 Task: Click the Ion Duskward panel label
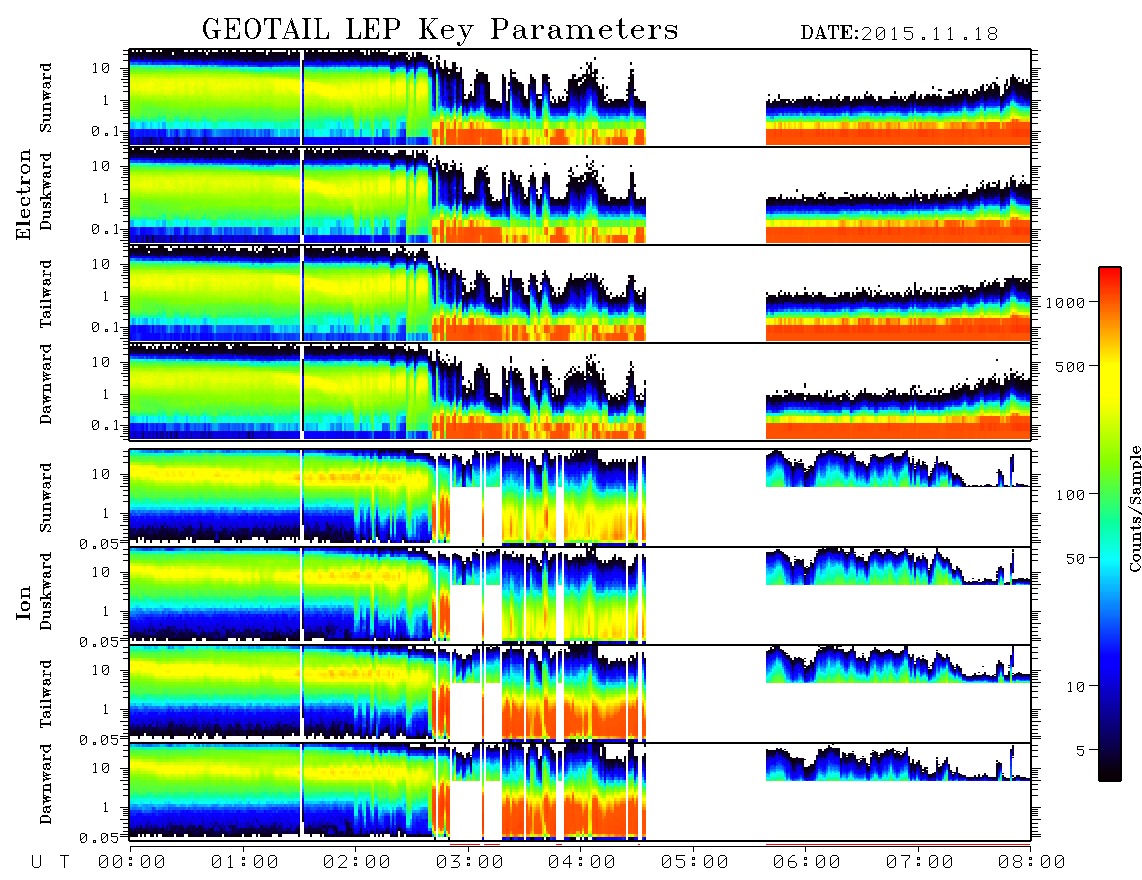(45, 591)
